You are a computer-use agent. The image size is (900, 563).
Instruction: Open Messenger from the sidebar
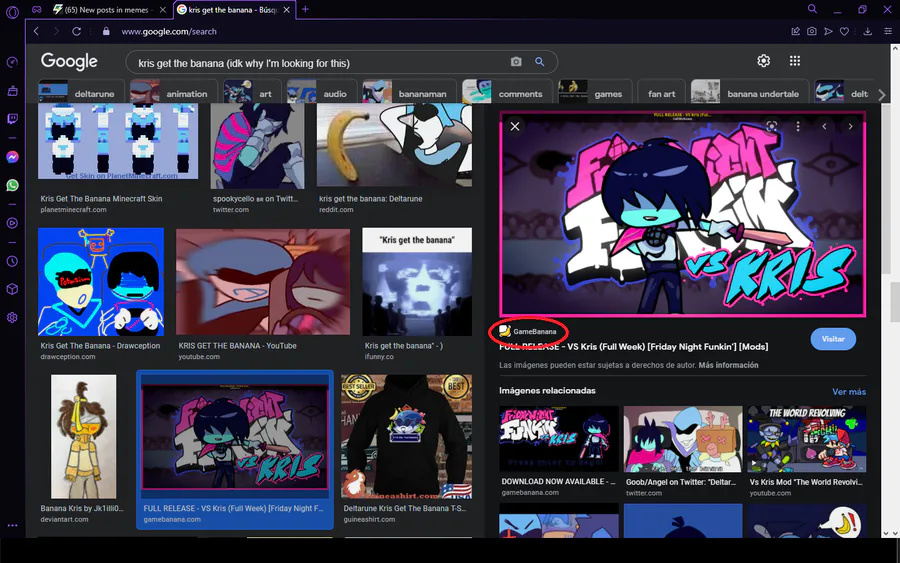tap(12, 157)
